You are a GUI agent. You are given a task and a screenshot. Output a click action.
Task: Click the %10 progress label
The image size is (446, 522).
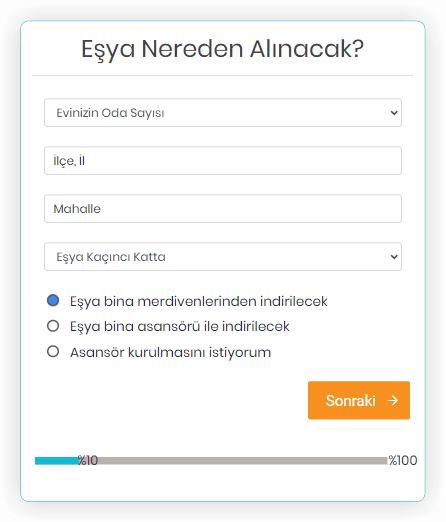[88, 461]
